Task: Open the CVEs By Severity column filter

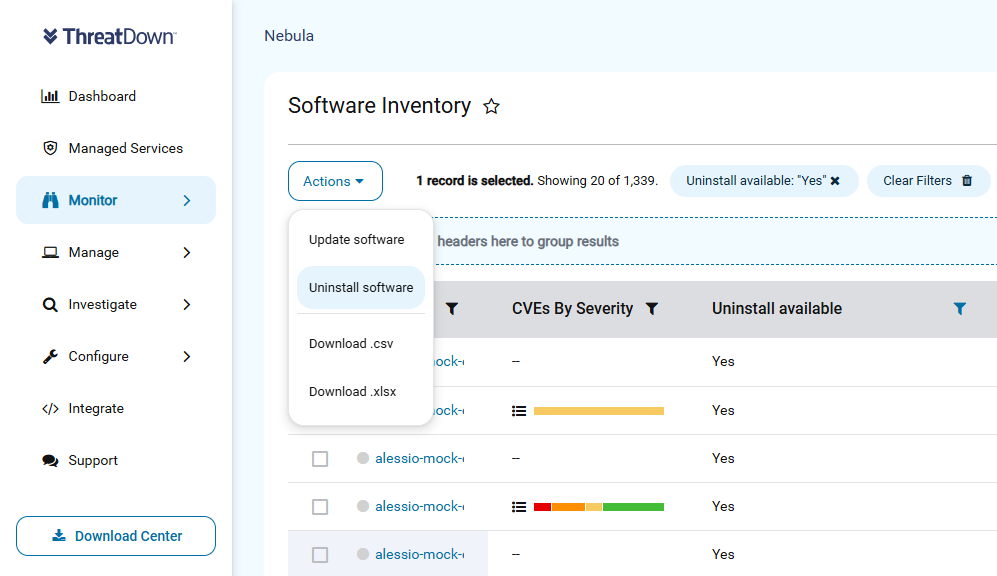Action: (652, 309)
